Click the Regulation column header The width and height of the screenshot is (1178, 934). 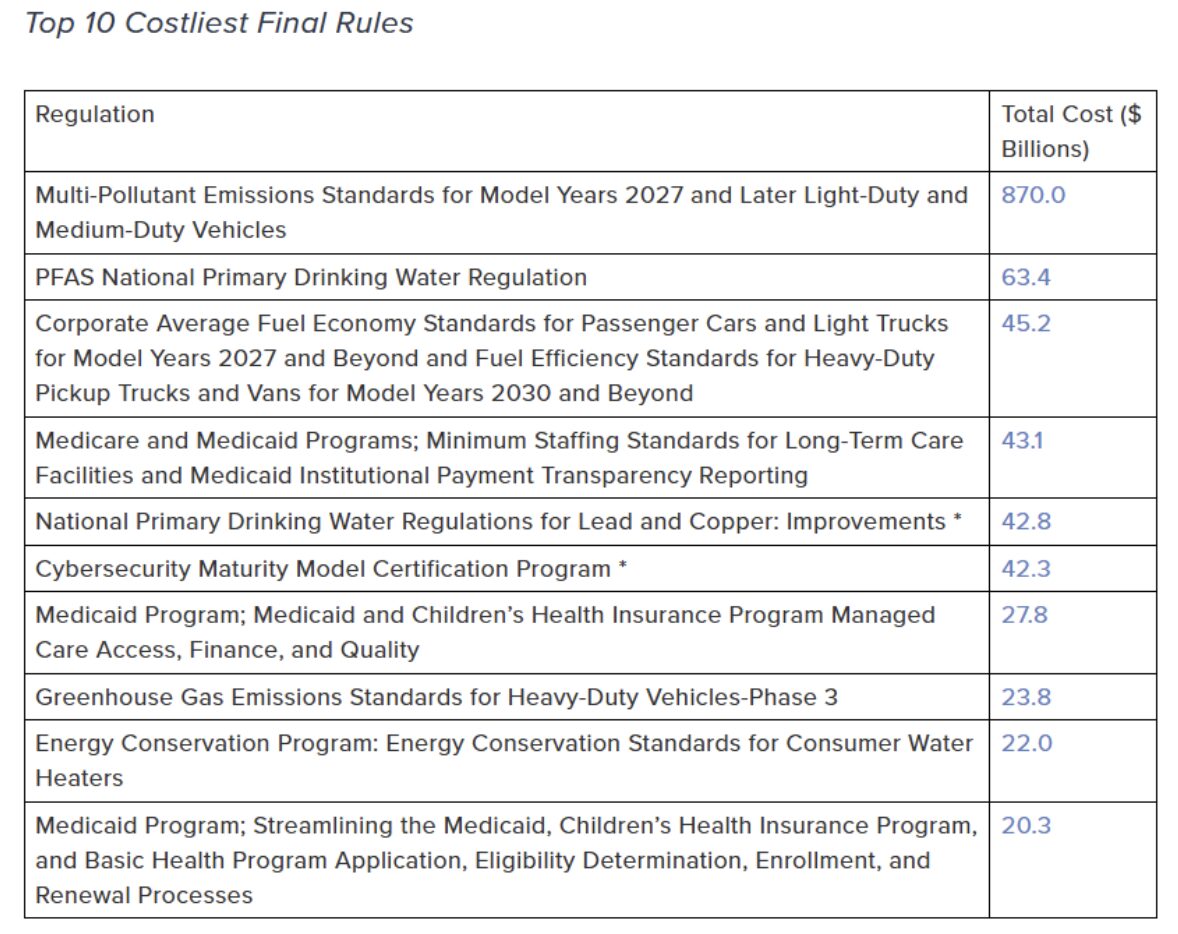click(95, 114)
